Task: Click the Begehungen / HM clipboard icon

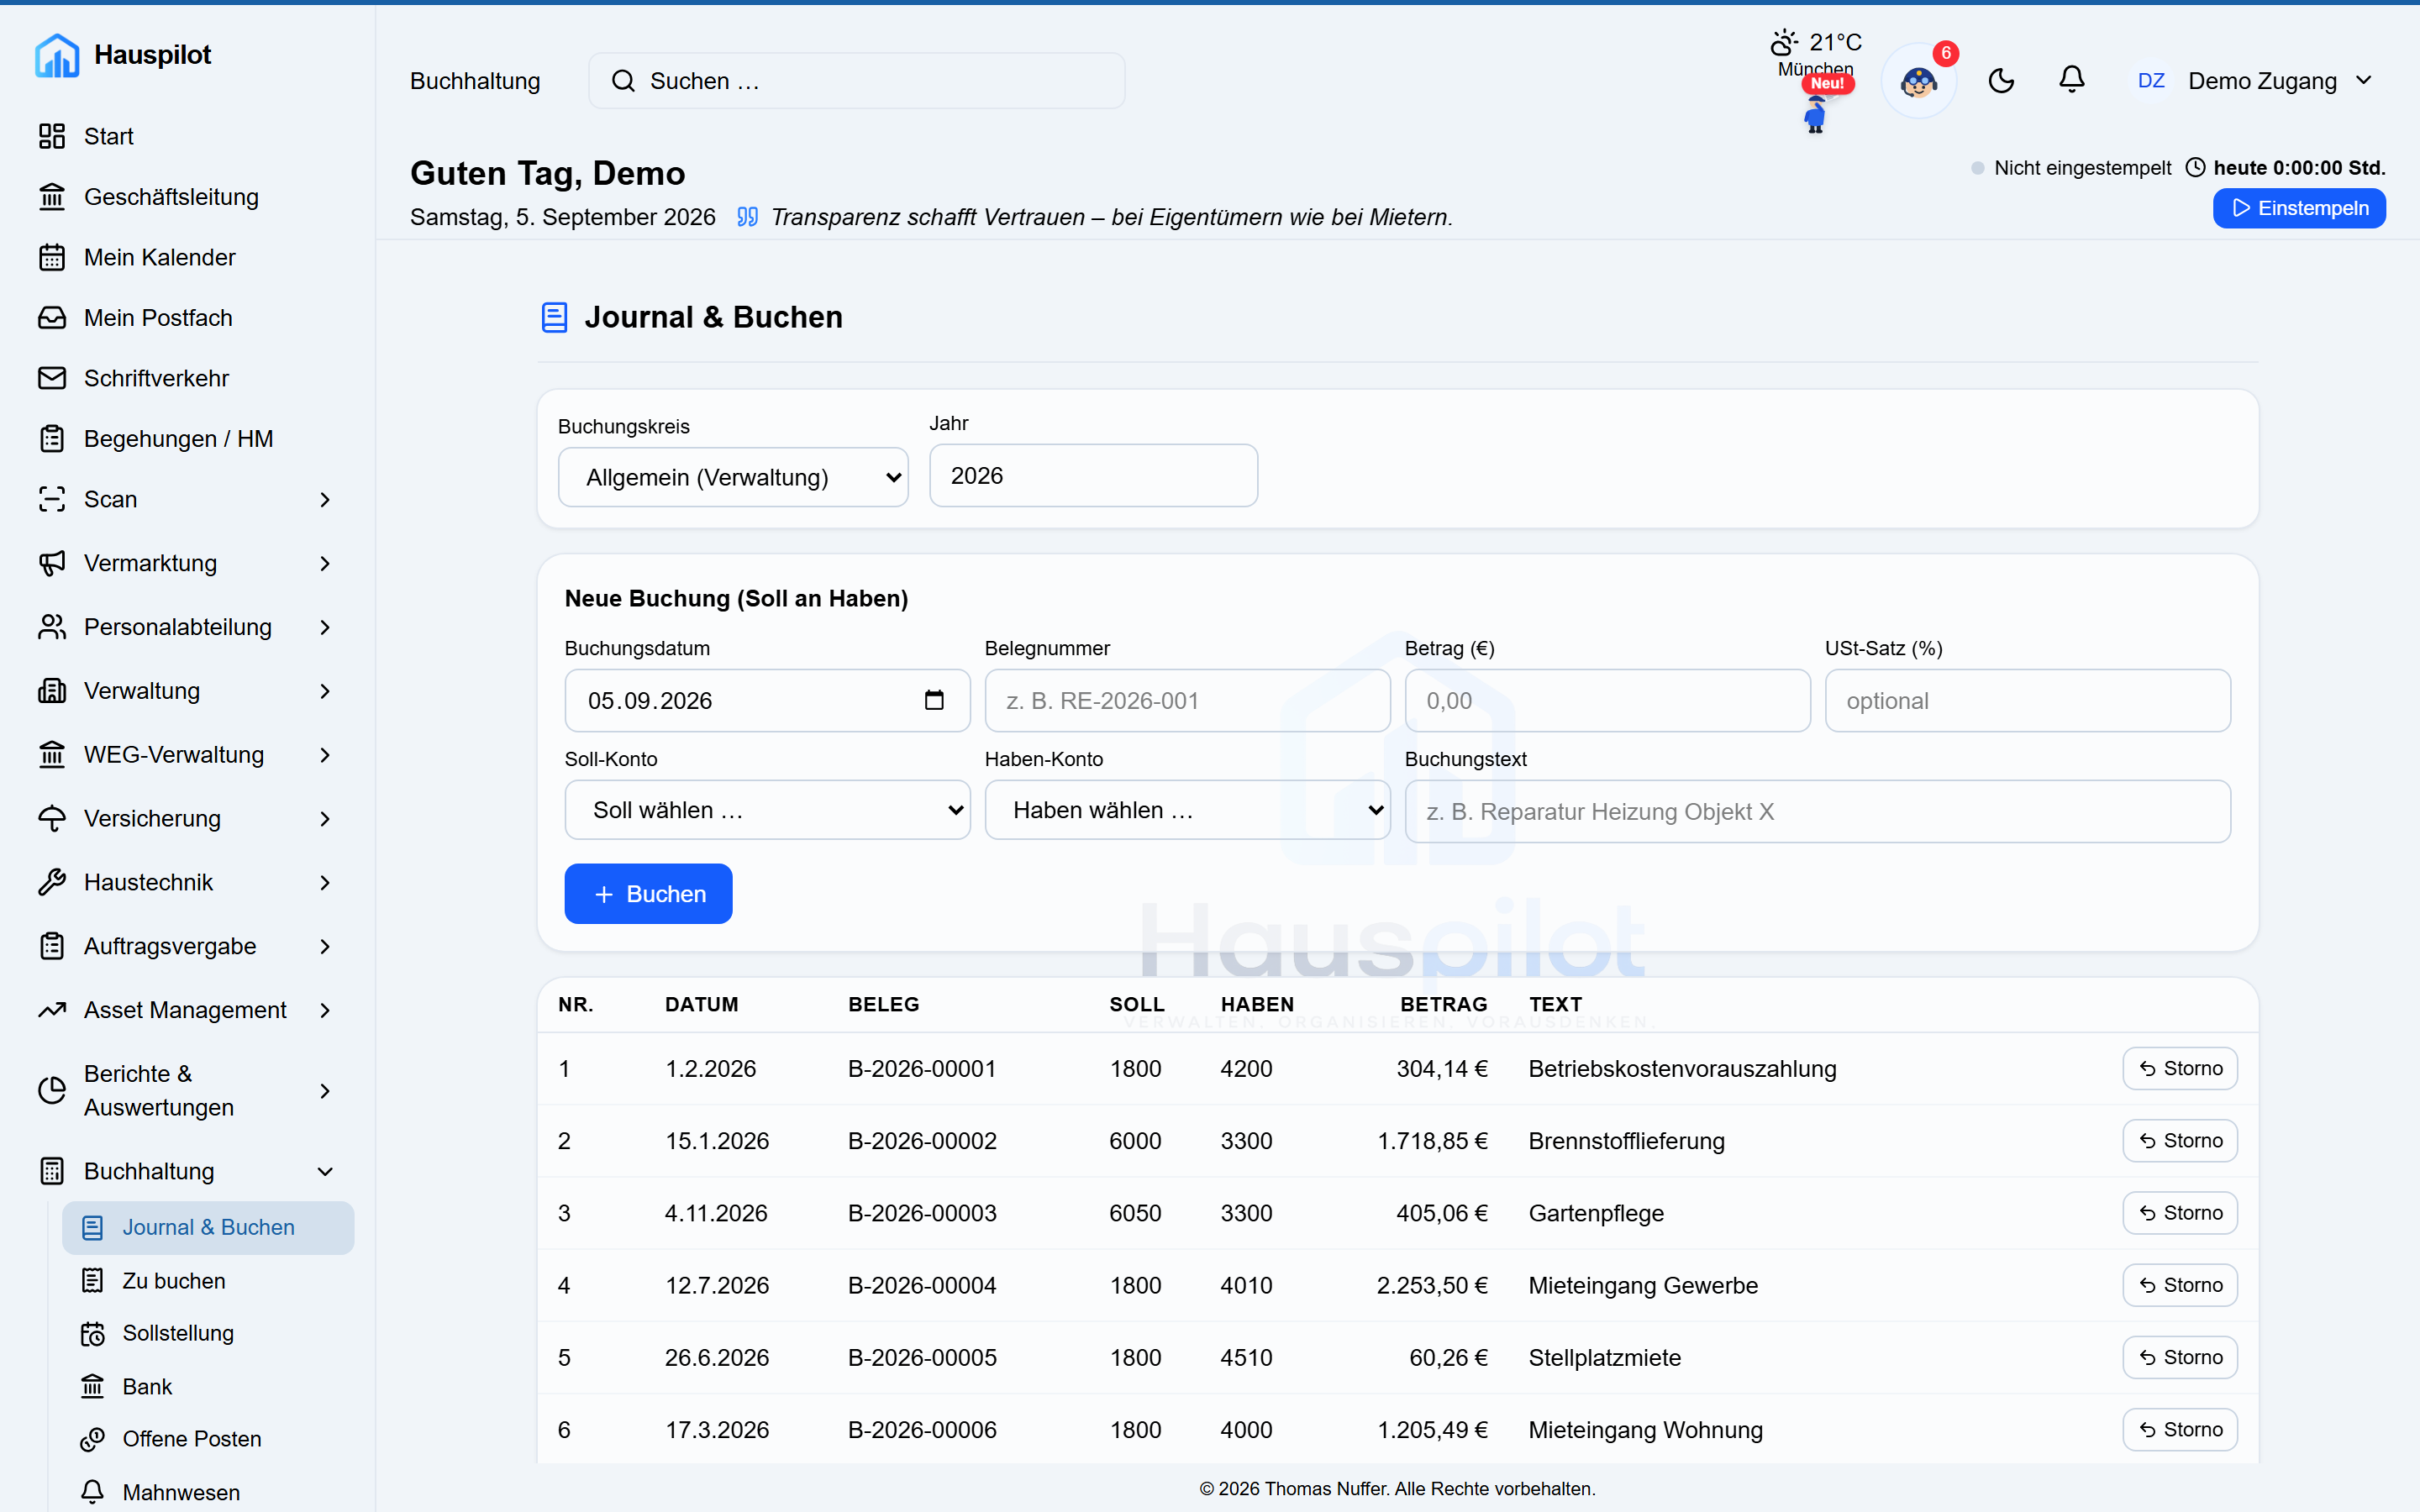Action: tap(52, 439)
